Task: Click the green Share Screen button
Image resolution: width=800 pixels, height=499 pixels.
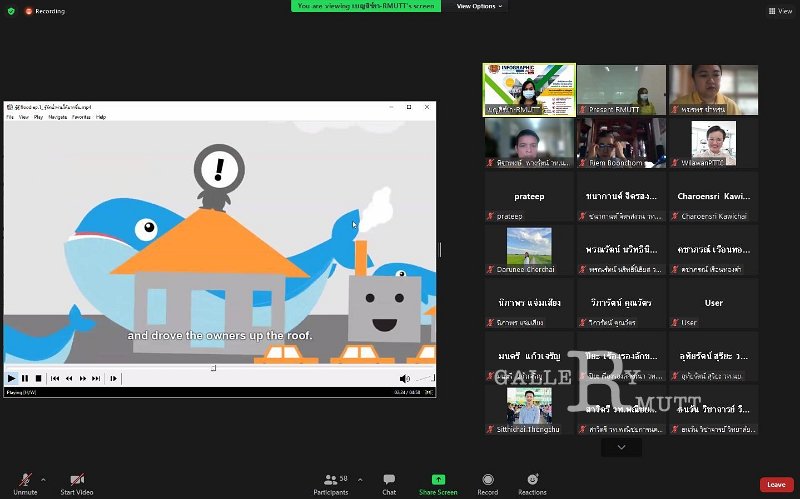Action: (x=438, y=484)
